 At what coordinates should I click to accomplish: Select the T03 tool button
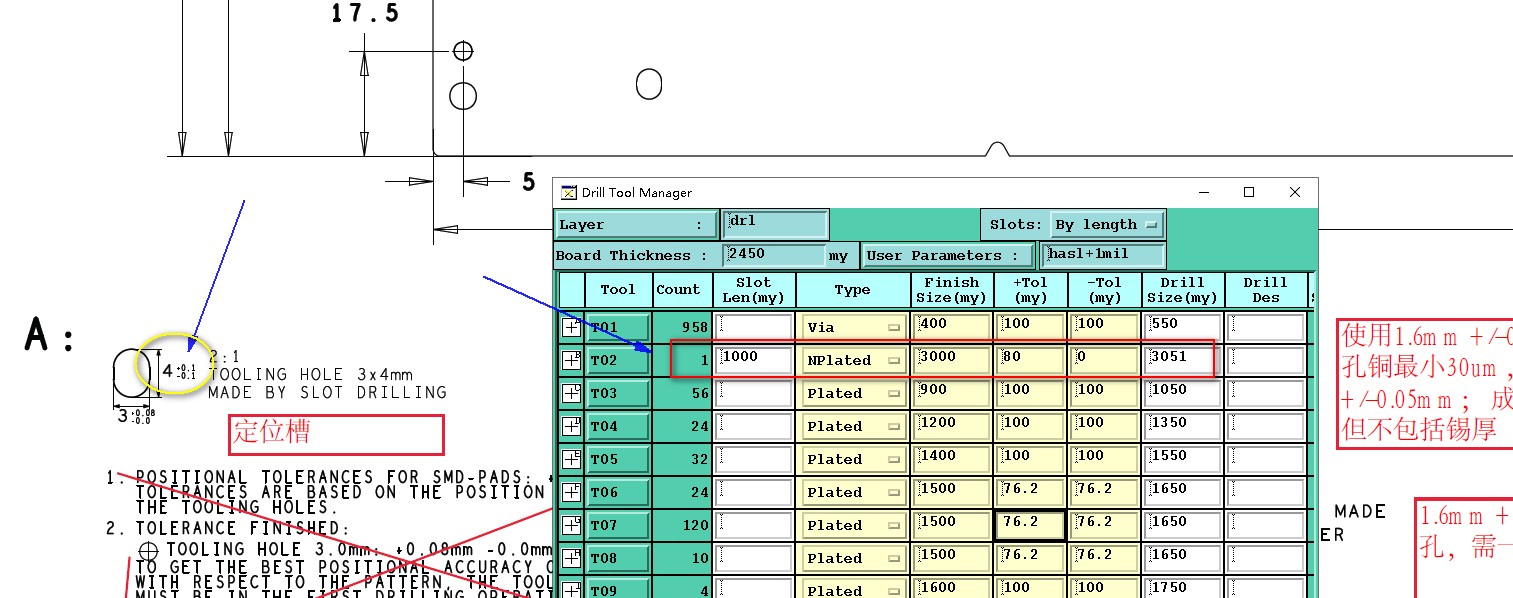618,393
